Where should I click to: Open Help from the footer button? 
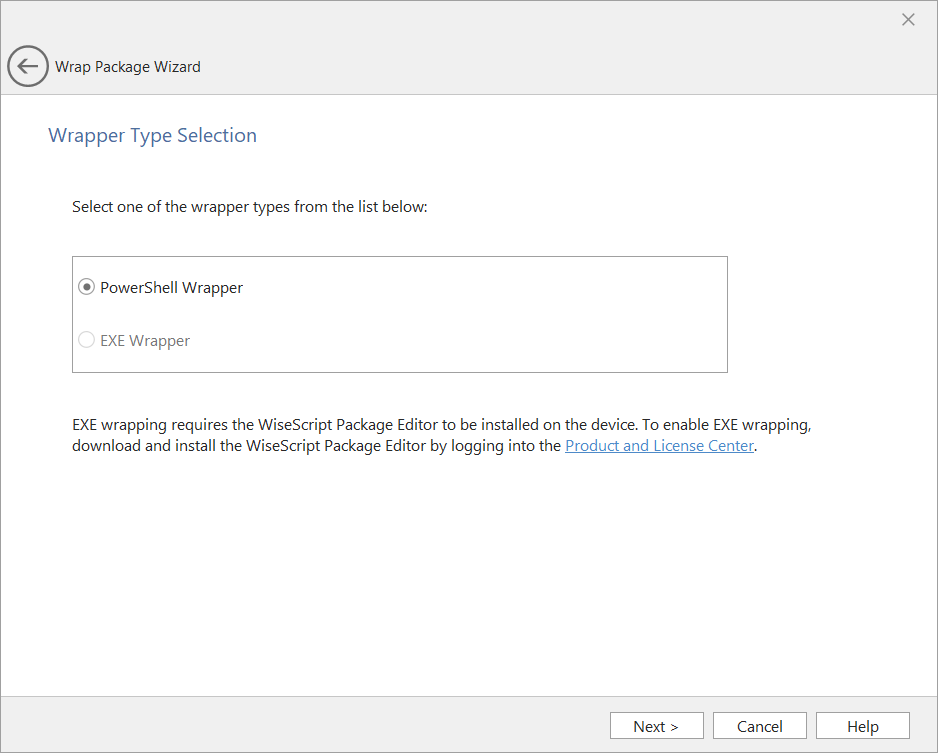pos(862,726)
